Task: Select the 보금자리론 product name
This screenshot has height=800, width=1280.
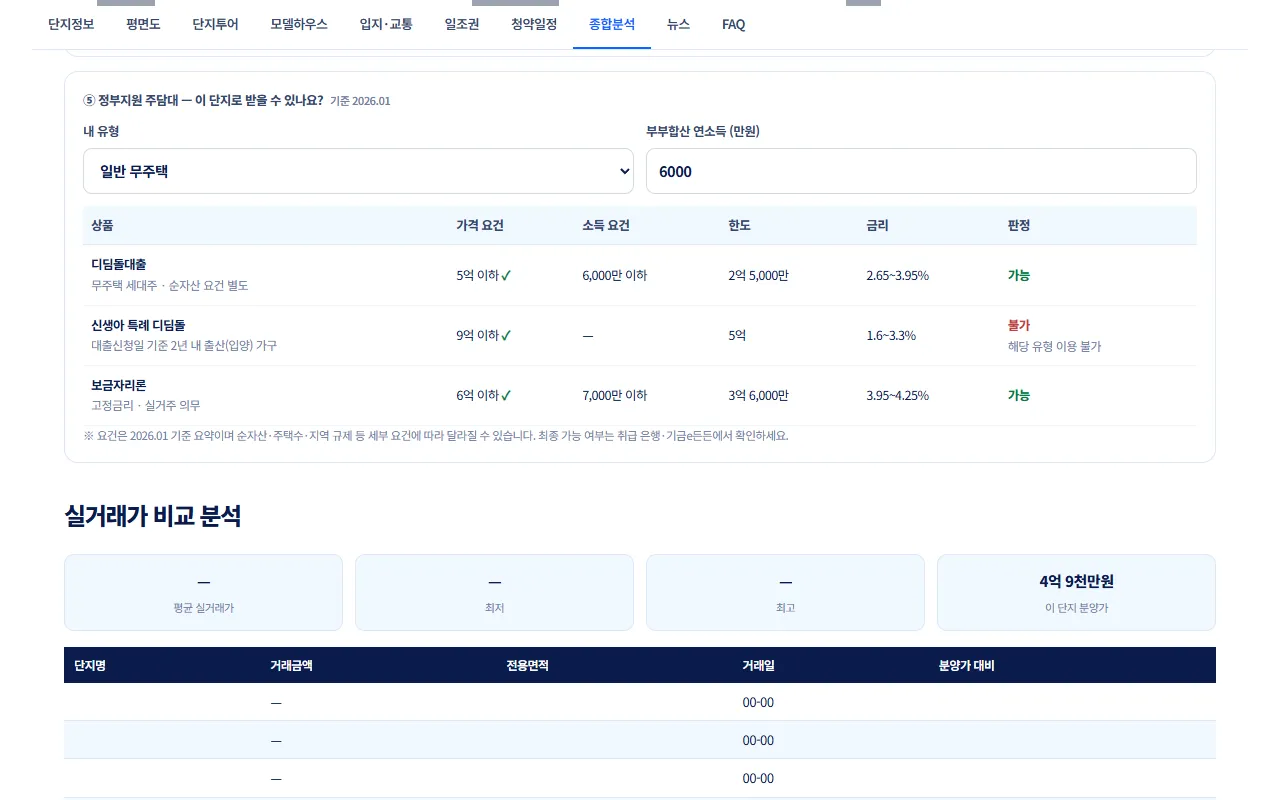Action: coord(119,385)
